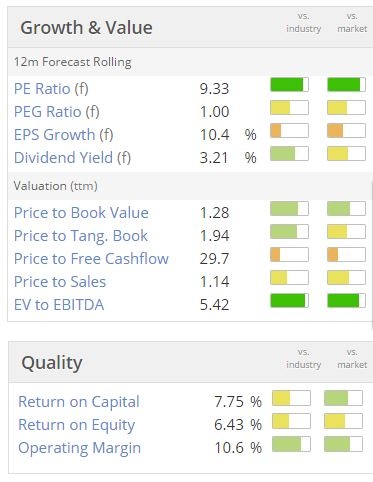
Task: Open the PE Ratio (f) link
Action: 51,89
